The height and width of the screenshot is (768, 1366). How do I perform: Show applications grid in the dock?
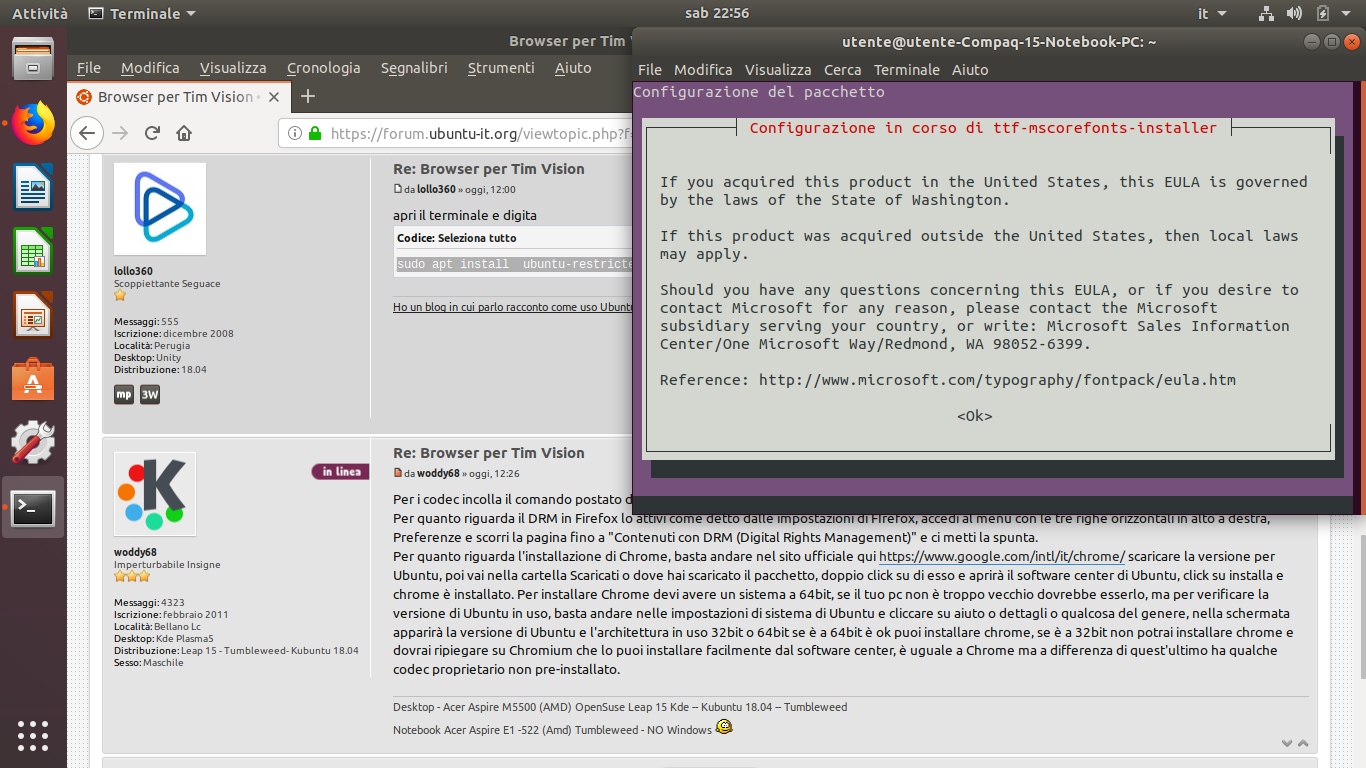[x=33, y=735]
